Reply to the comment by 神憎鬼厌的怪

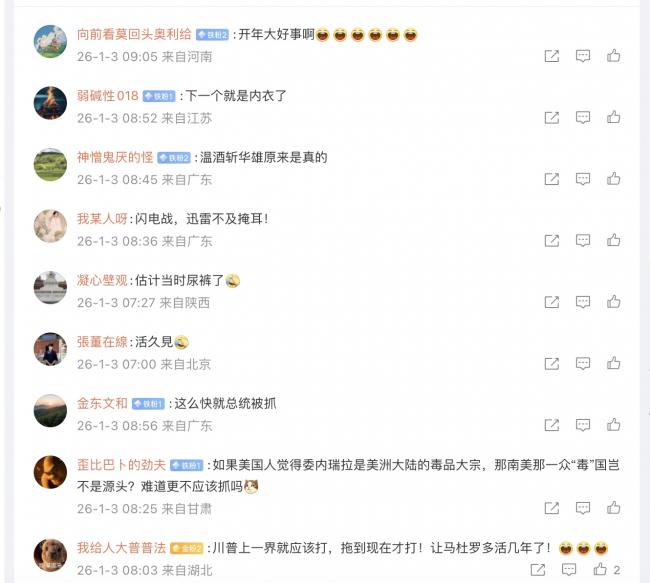tap(583, 179)
